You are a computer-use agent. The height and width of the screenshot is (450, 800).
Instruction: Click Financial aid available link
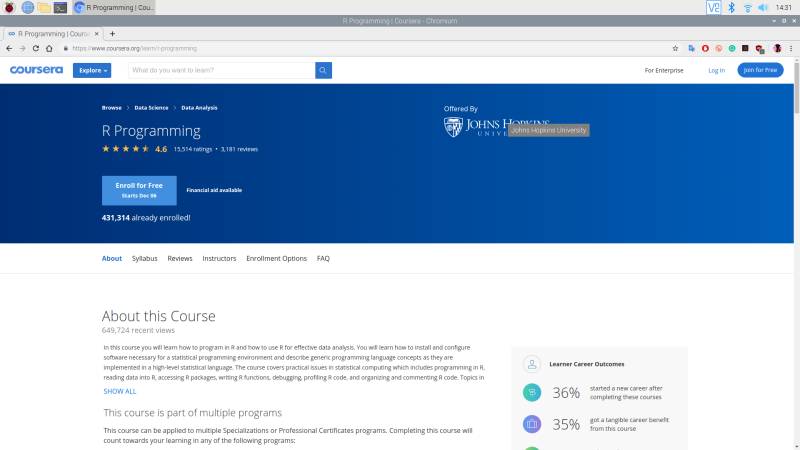tap(214, 190)
